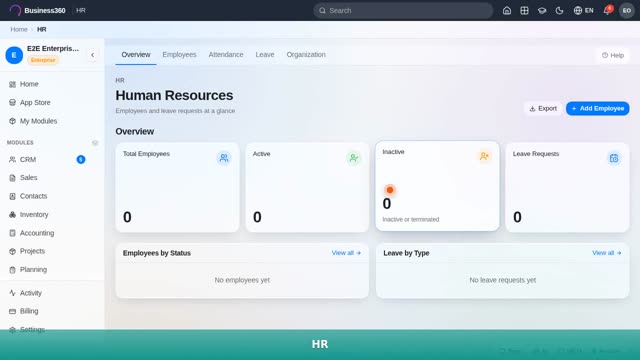The height and width of the screenshot is (360, 640).
Task: Open the Total Employees card
Action: [177, 188]
